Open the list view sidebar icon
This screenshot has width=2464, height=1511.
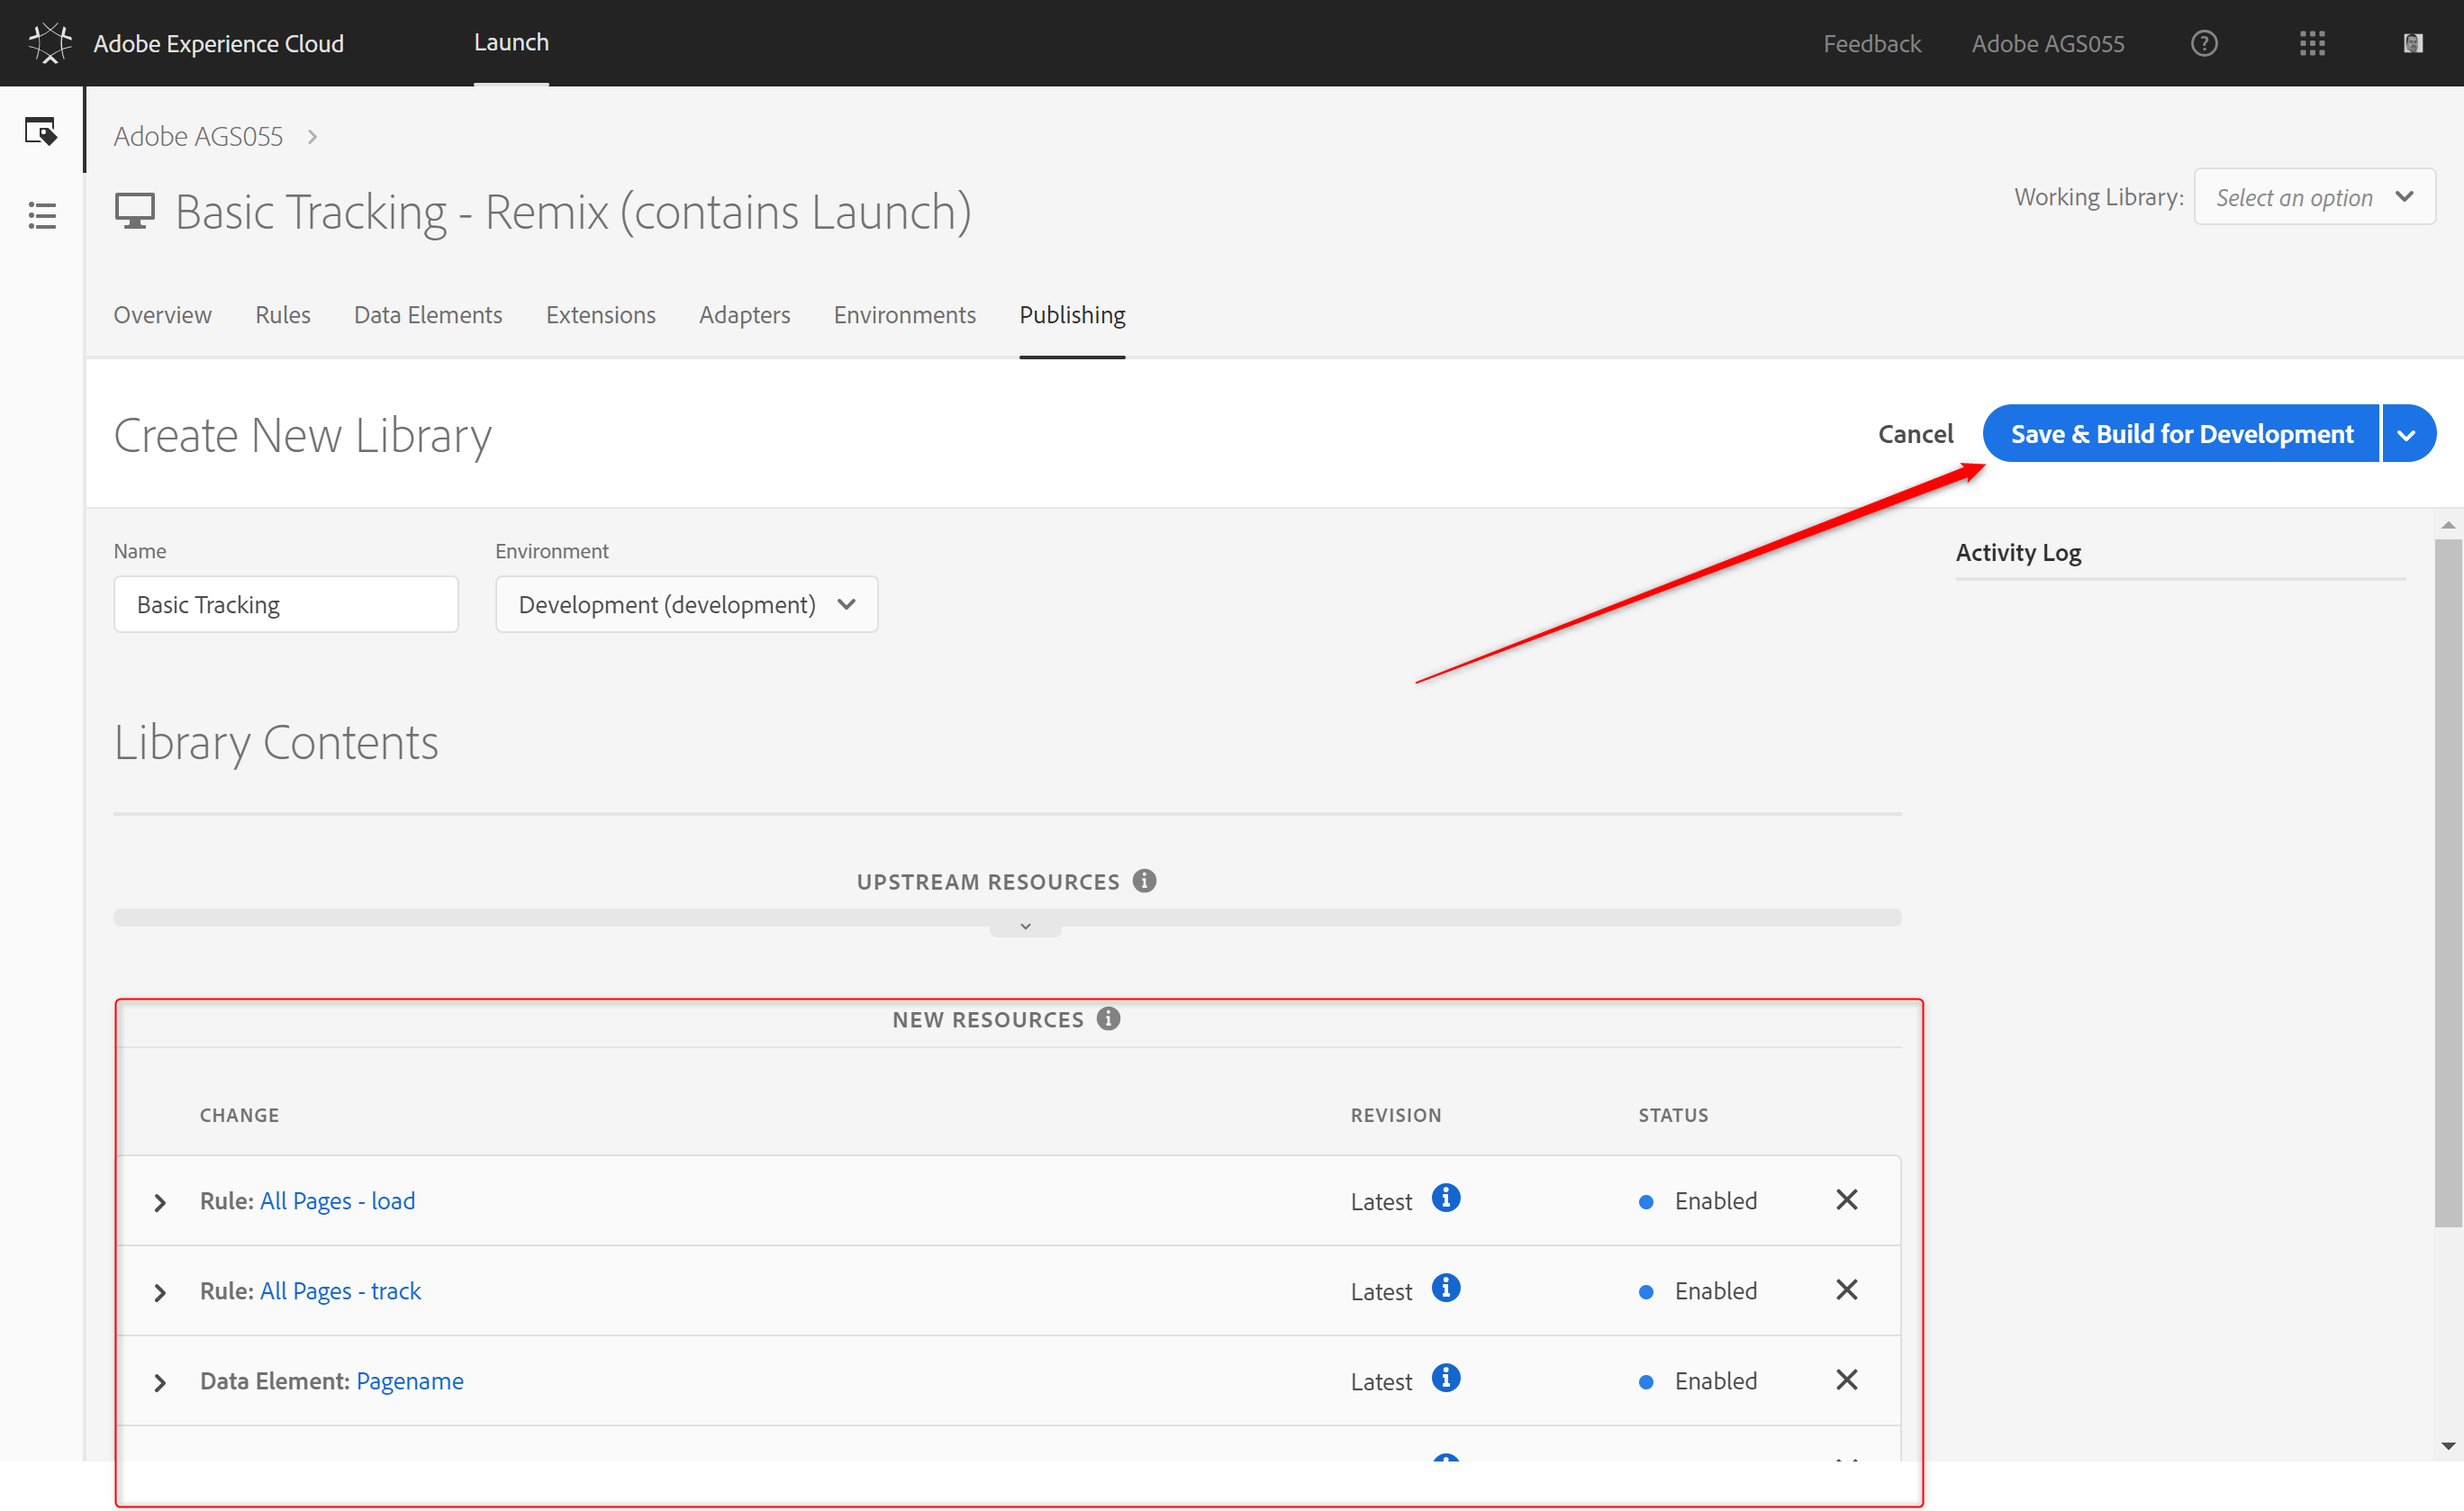[x=41, y=215]
